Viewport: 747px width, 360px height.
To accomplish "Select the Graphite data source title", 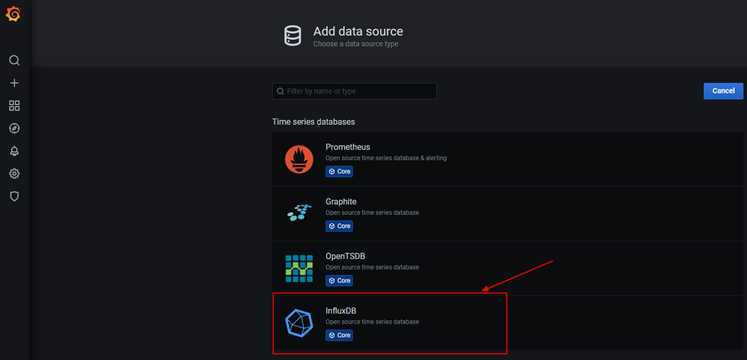I will (x=341, y=201).
